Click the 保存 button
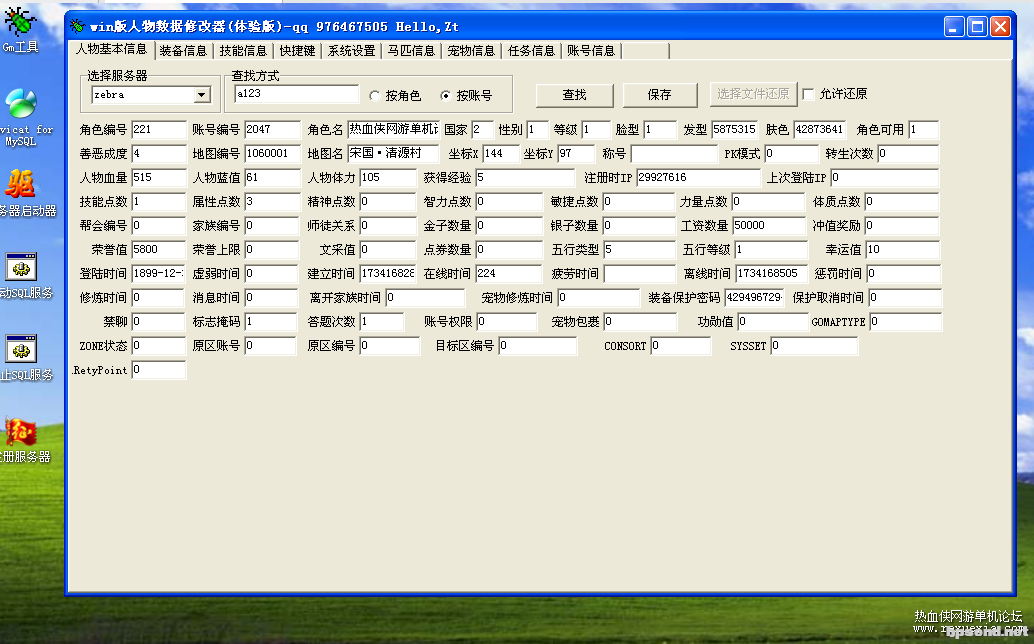Screen dimensions: 1034x644 pos(659,95)
